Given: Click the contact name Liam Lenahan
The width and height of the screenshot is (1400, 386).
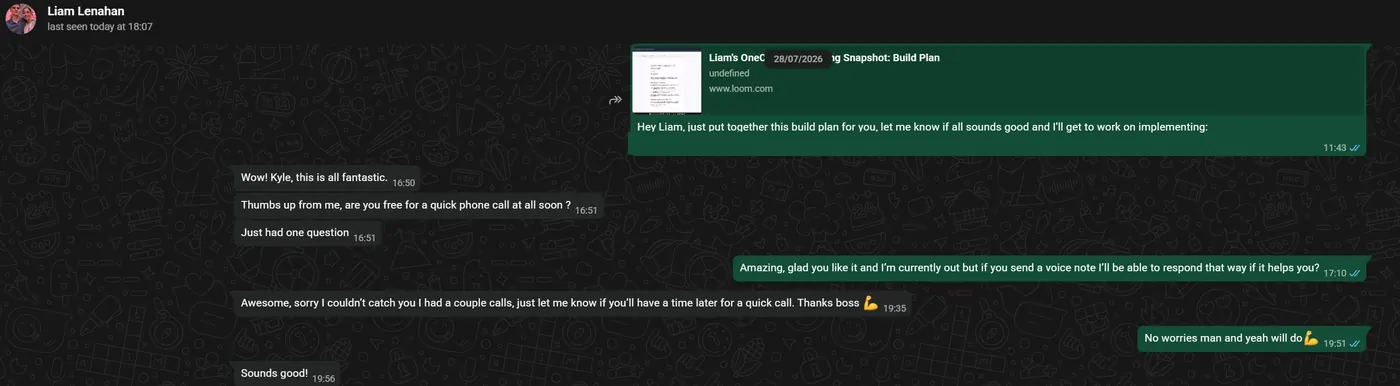Looking at the screenshot, I should [86, 11].
